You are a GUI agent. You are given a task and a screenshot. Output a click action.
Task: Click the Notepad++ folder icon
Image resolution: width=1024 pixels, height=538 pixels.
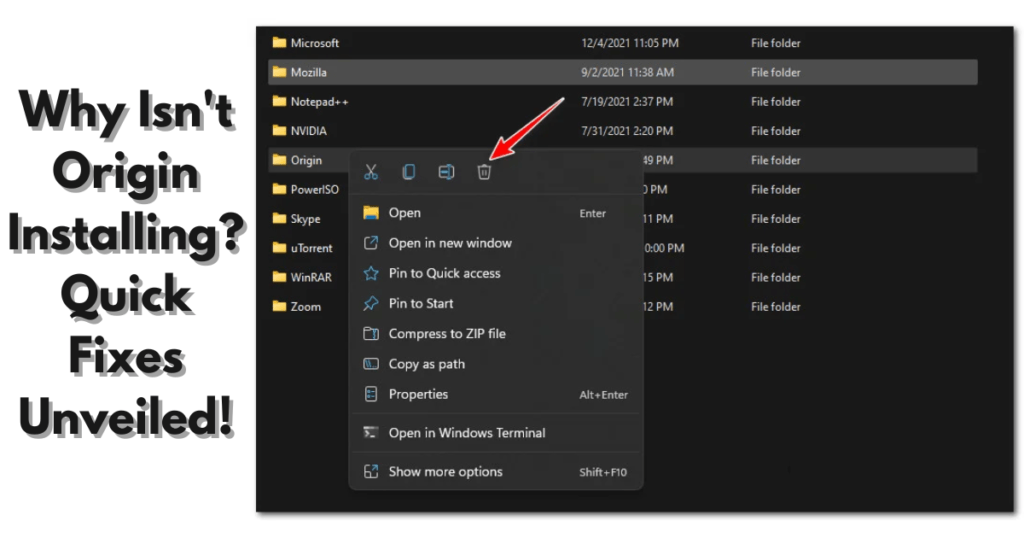[280, 101]
